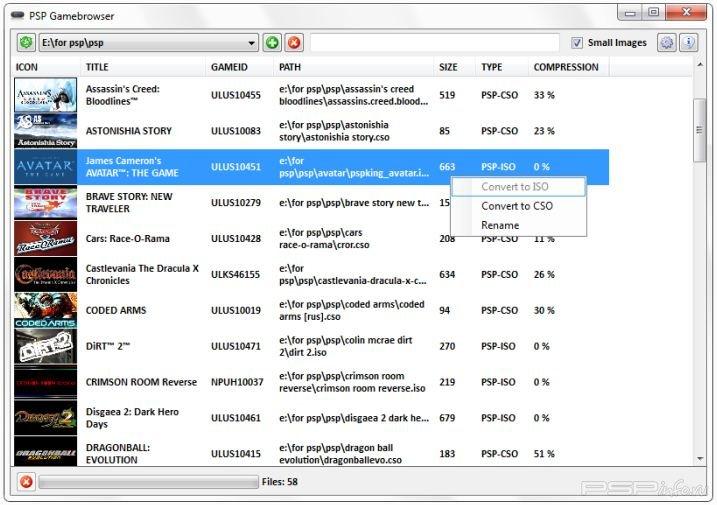
Task: Sort list by the TITLE column header
Action: point(98,67)
